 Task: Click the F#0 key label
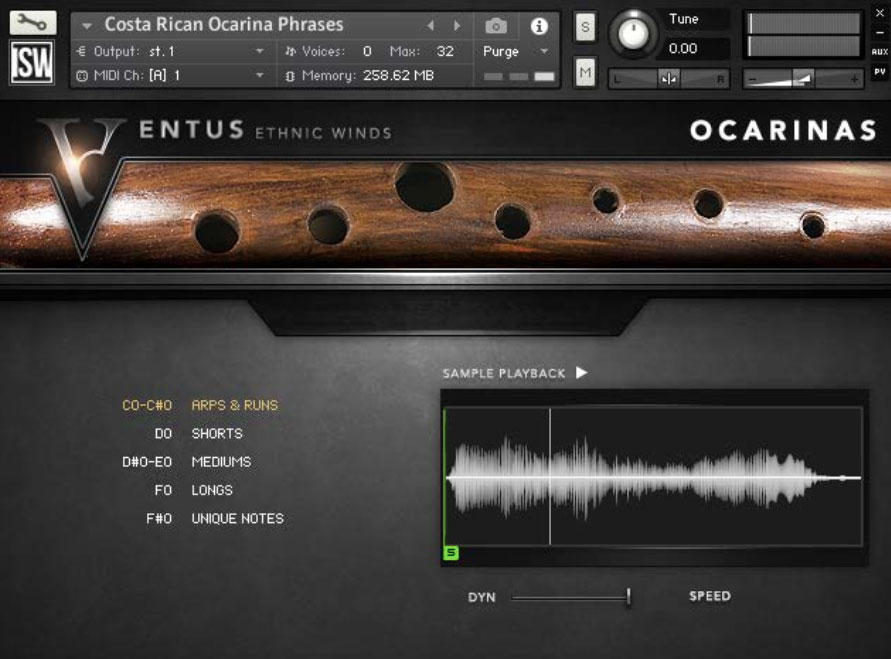(159, 519)
